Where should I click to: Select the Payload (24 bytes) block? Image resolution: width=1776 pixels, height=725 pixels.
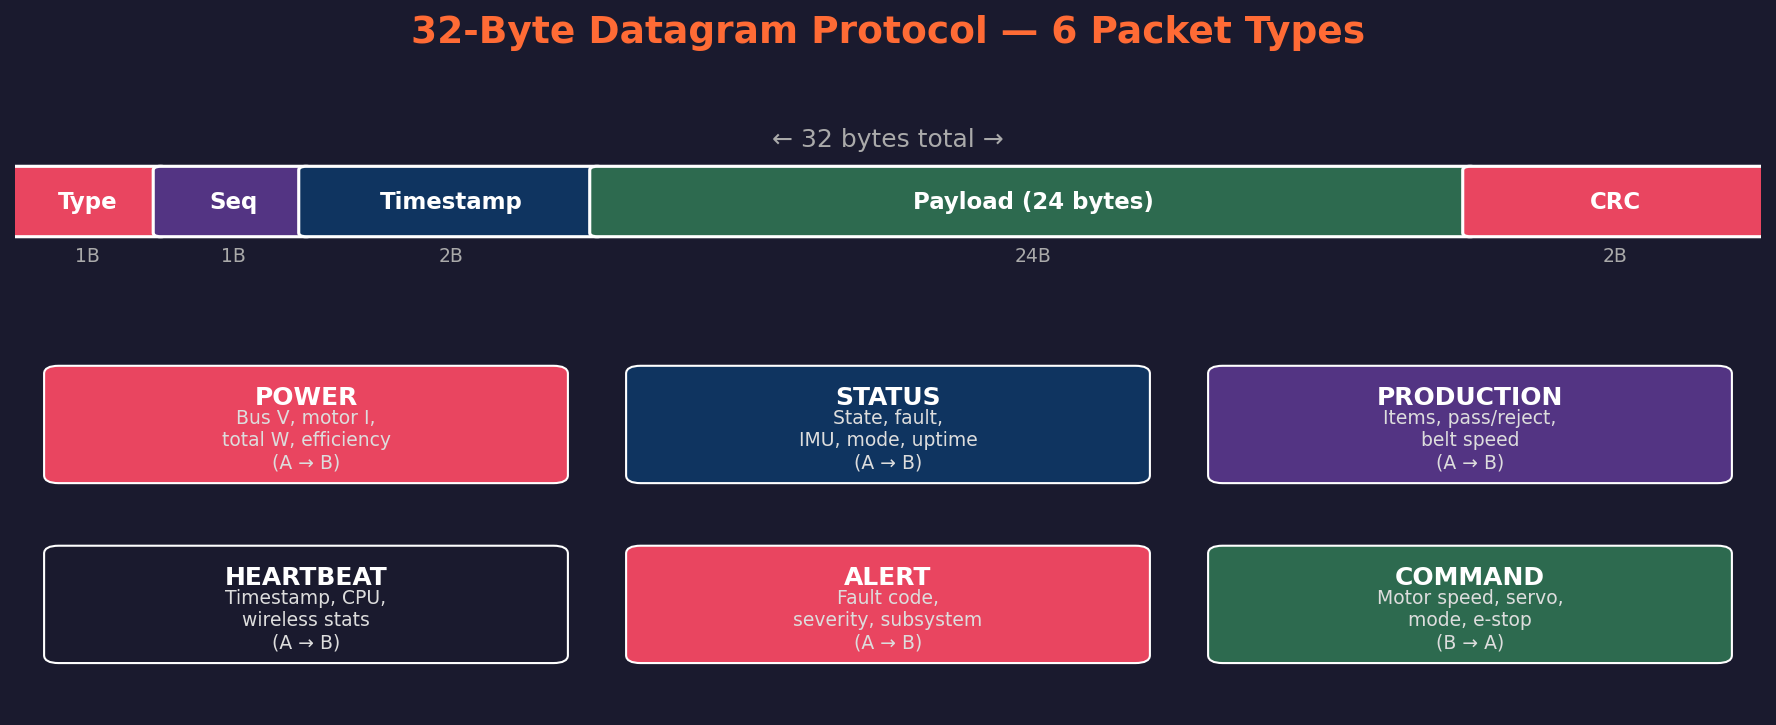(x=1032, y=202)
